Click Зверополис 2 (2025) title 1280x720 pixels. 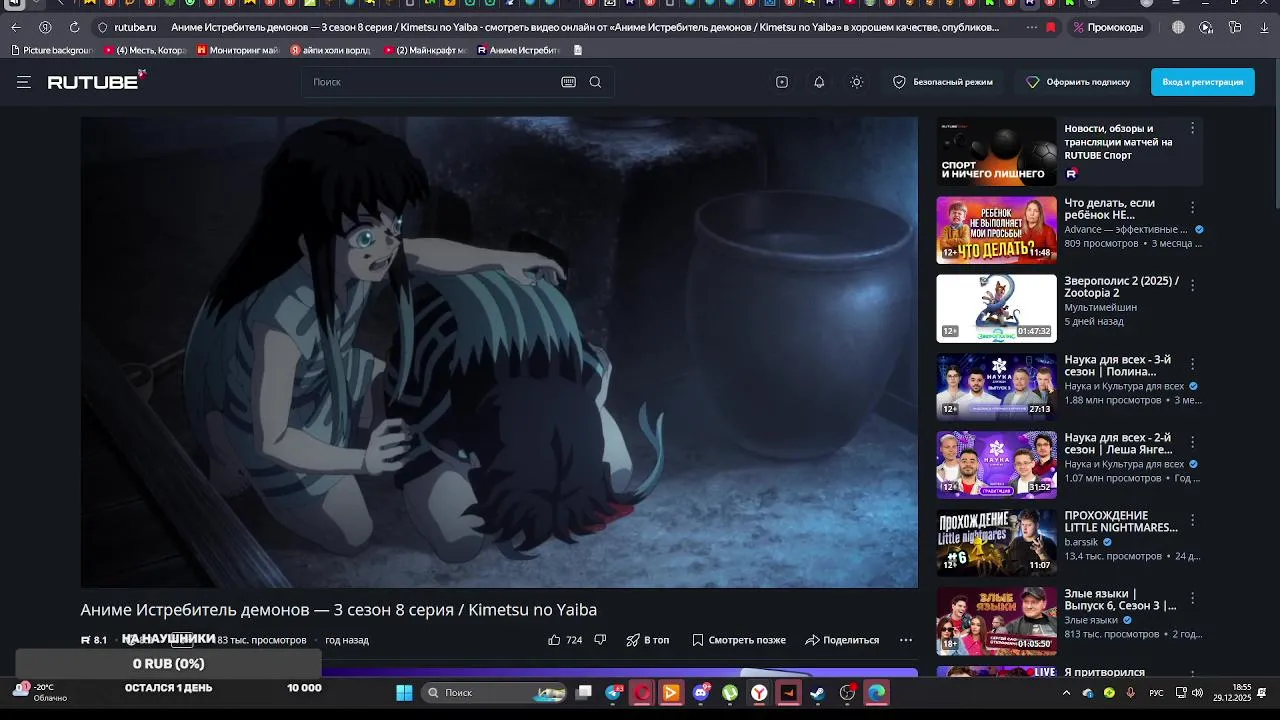[1121, 287]
